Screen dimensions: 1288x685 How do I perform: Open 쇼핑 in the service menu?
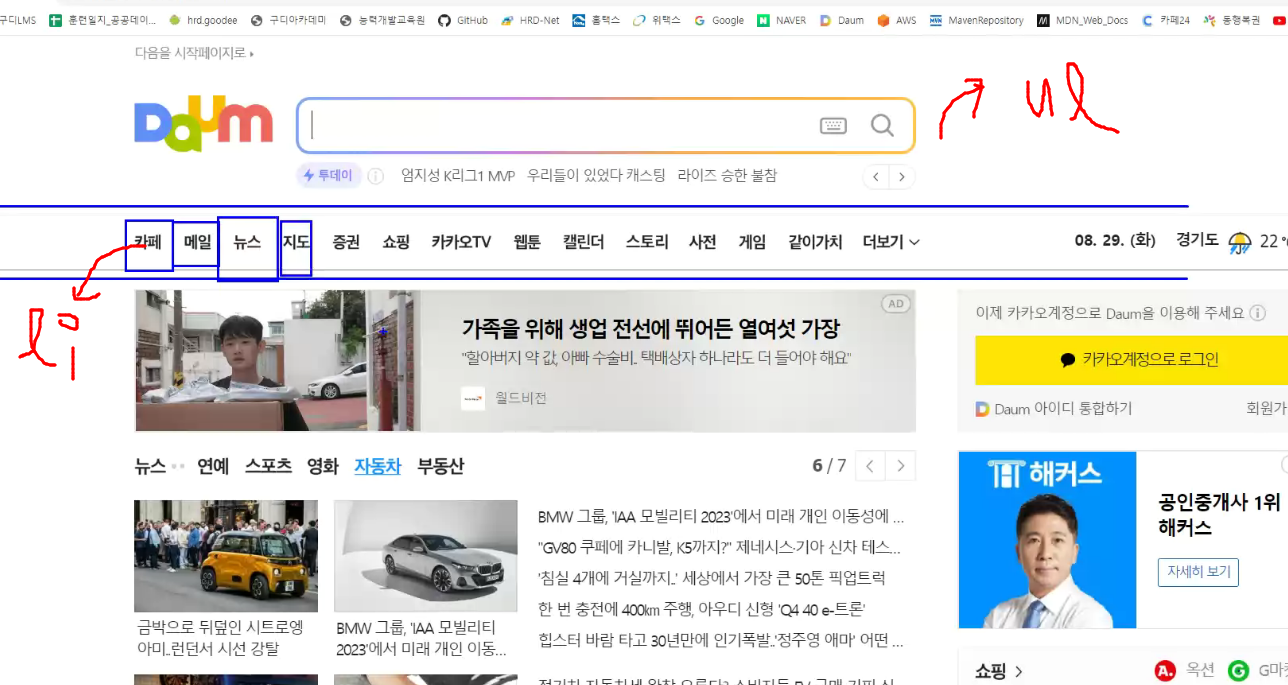point(396,242)
